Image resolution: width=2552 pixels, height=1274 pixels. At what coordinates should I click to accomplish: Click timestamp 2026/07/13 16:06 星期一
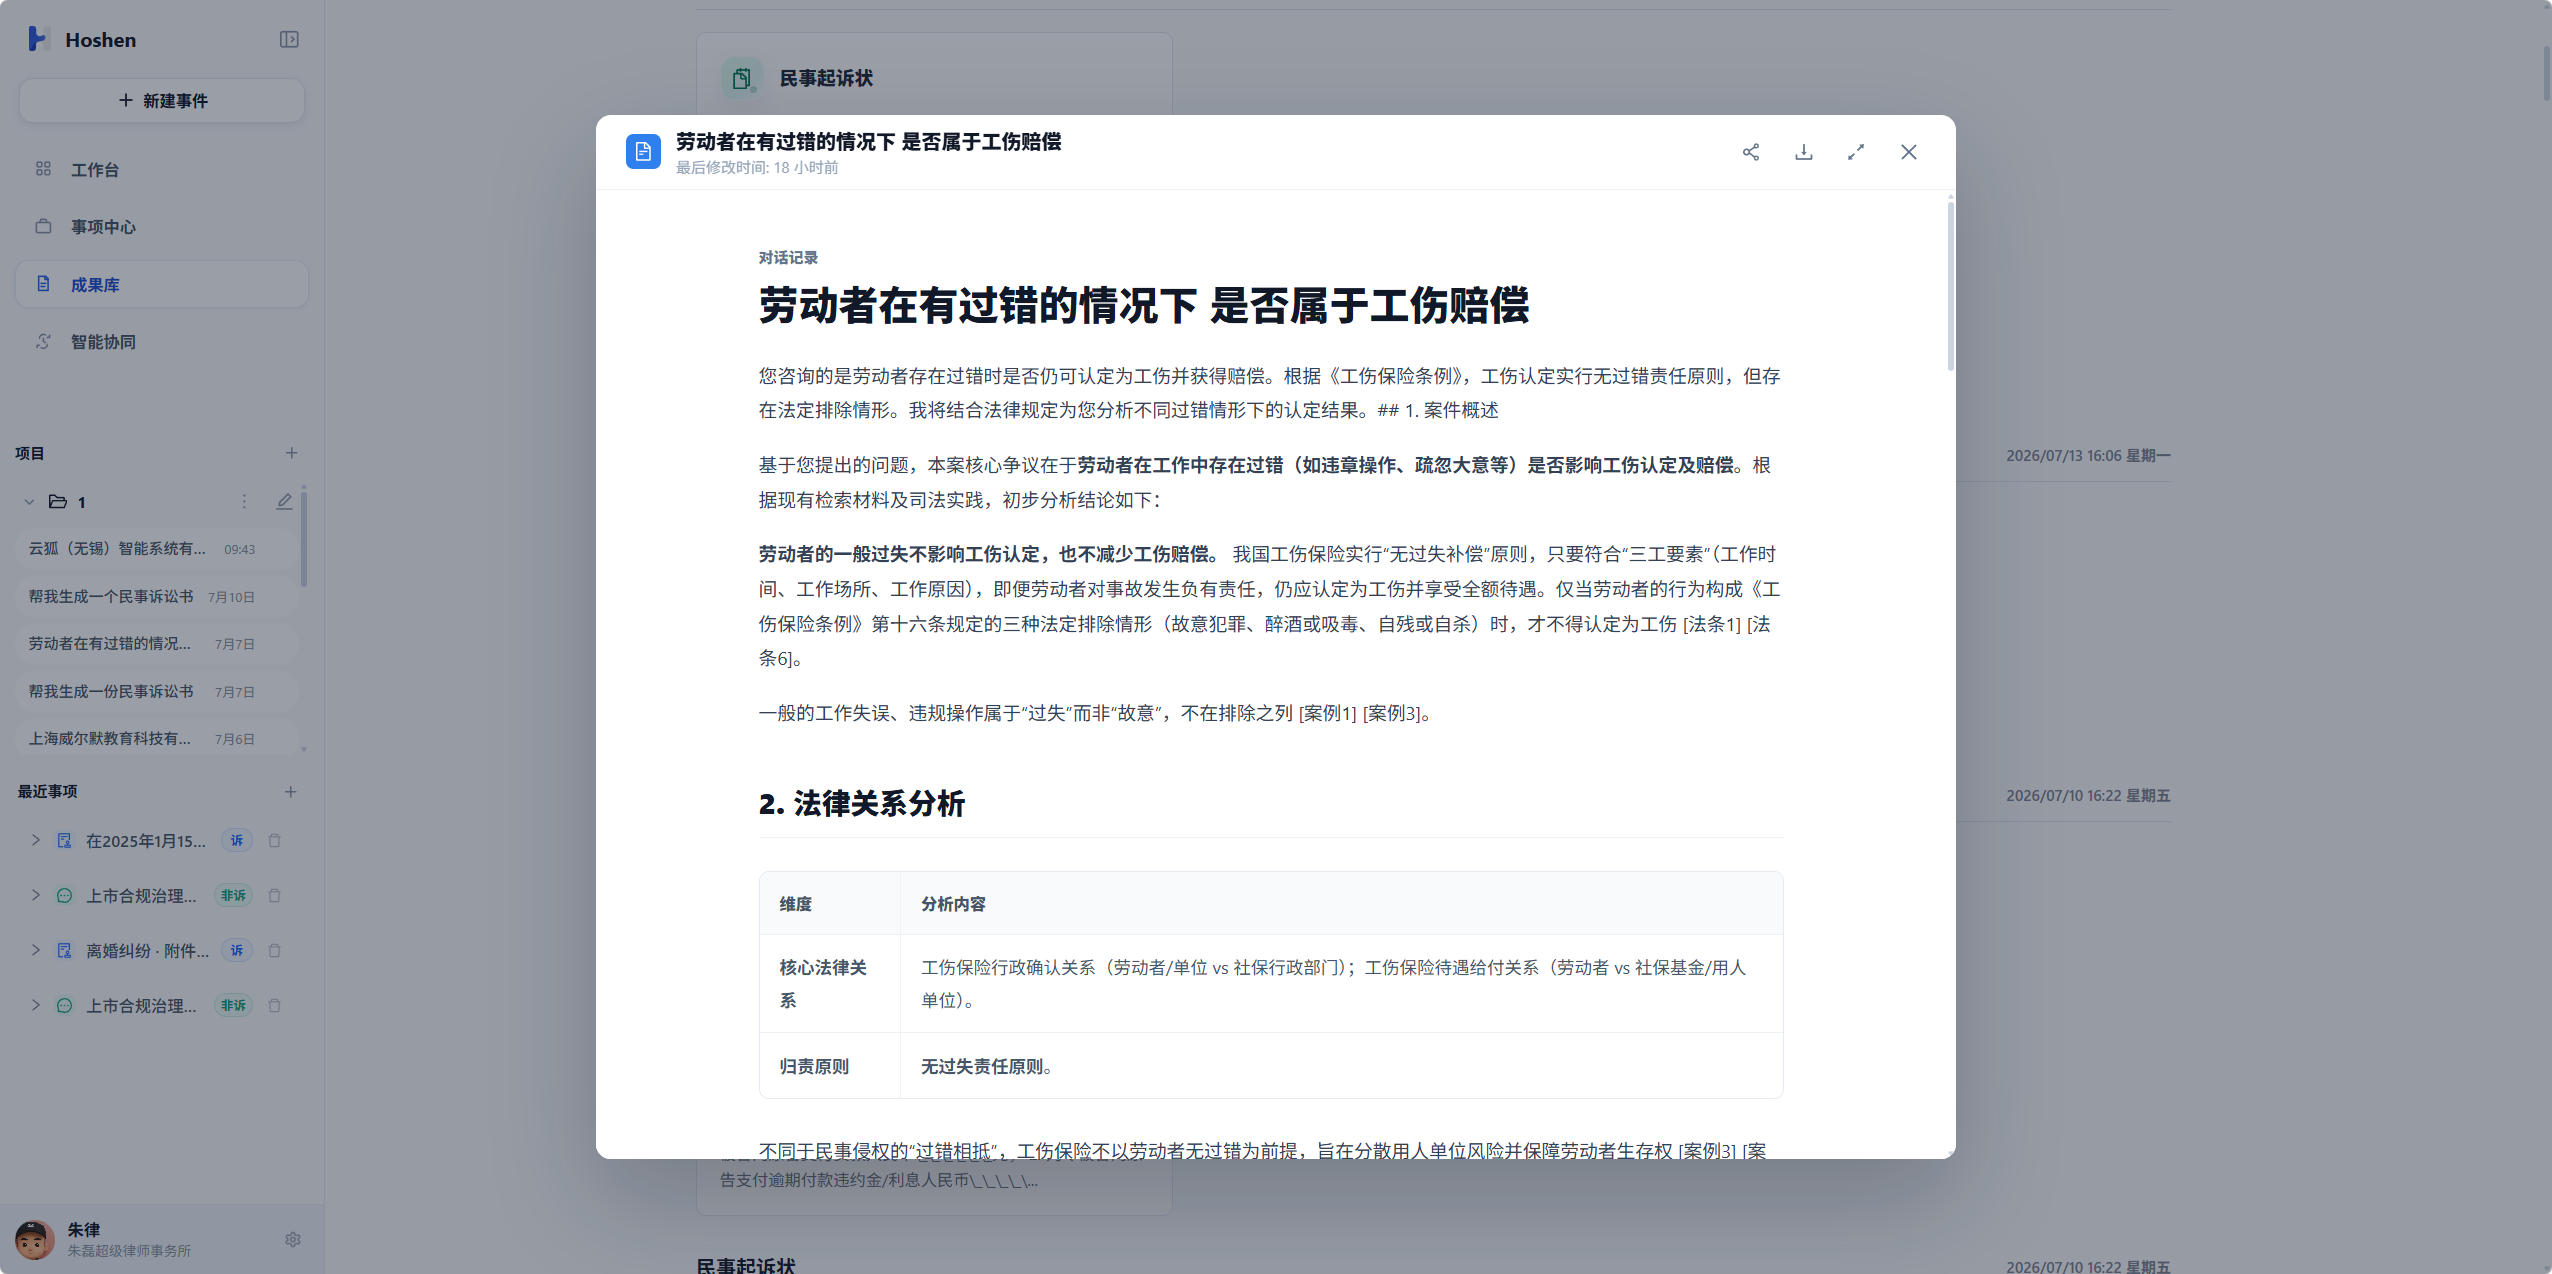[x=2088, y=456]
